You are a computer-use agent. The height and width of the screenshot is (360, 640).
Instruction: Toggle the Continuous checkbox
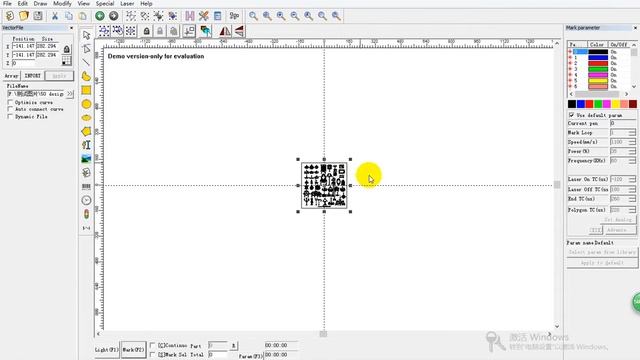coord(153,346)
